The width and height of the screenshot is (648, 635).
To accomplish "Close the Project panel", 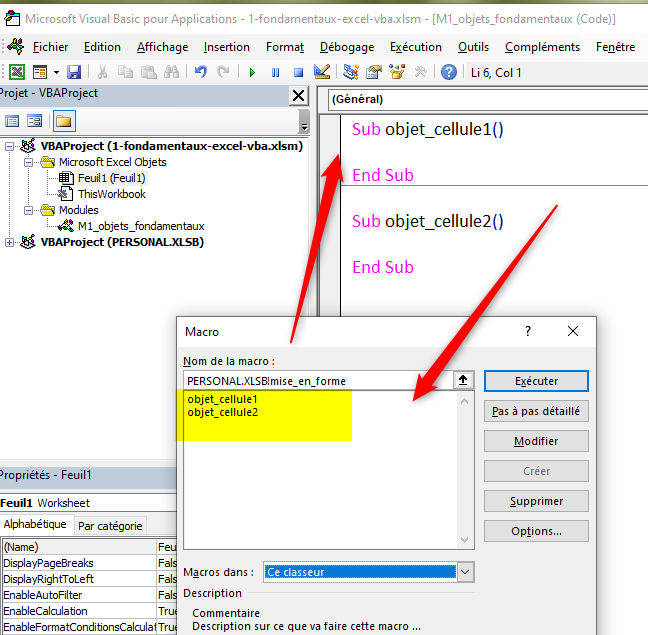I will (298, 96).
